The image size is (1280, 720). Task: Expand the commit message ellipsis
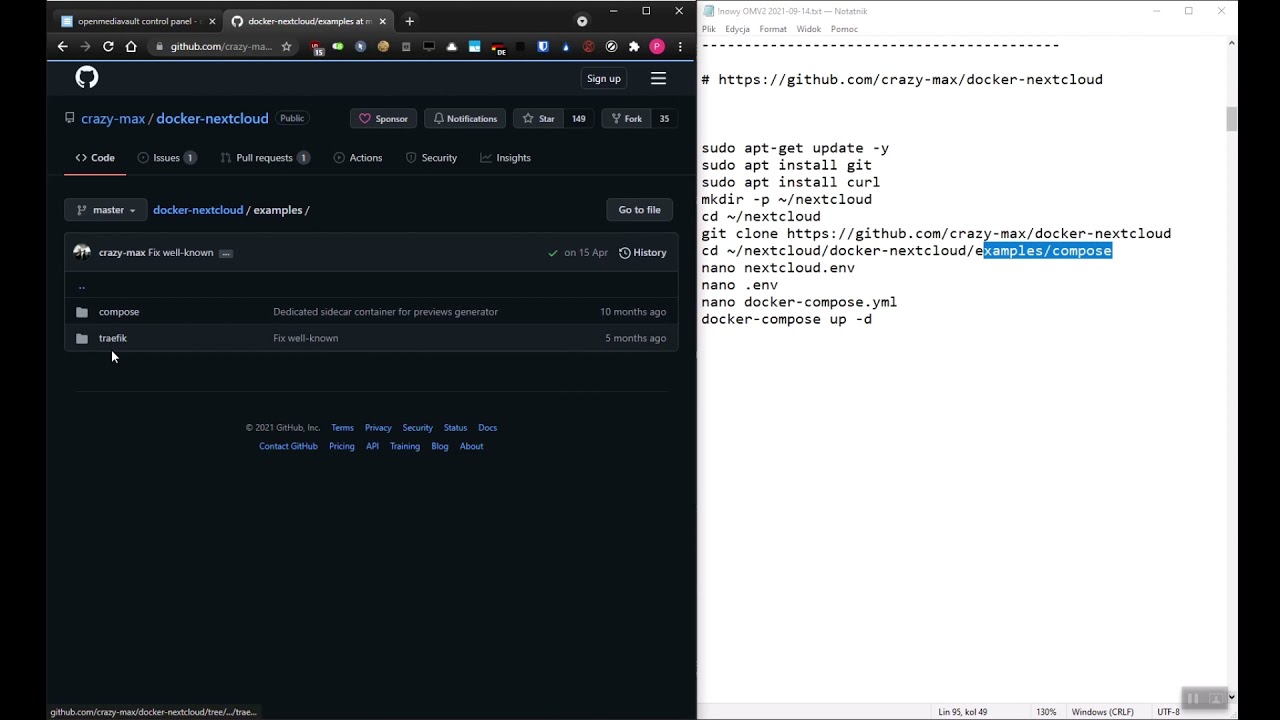tap(226, 253)
